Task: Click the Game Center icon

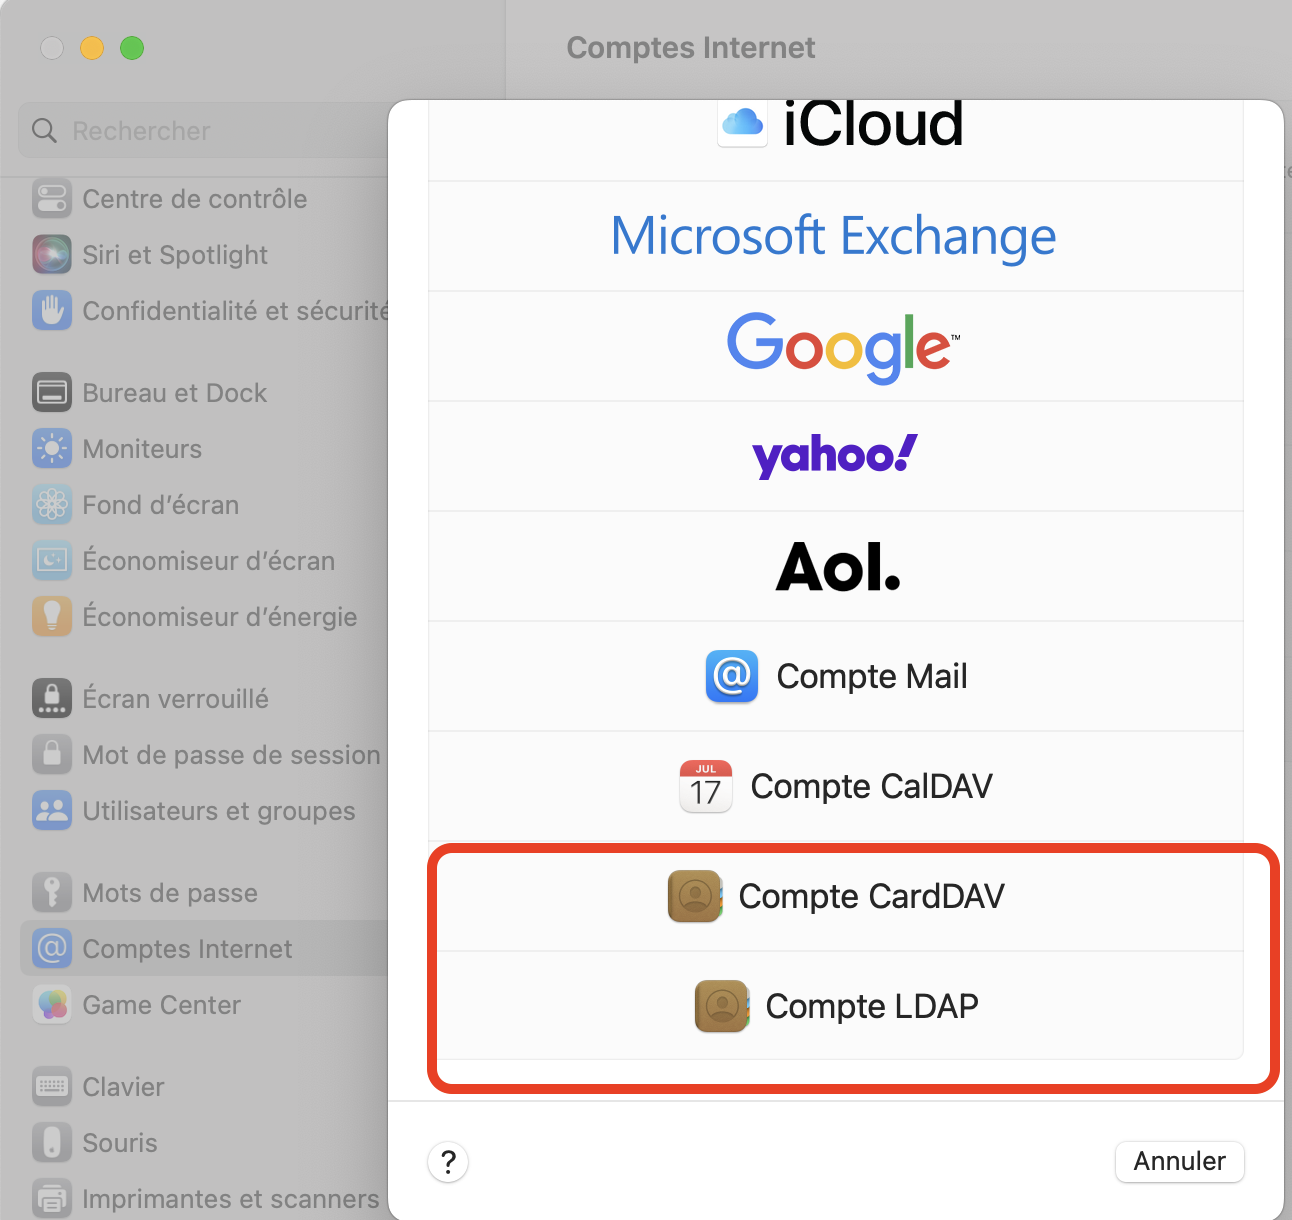Action: [x=52, y=1005]
